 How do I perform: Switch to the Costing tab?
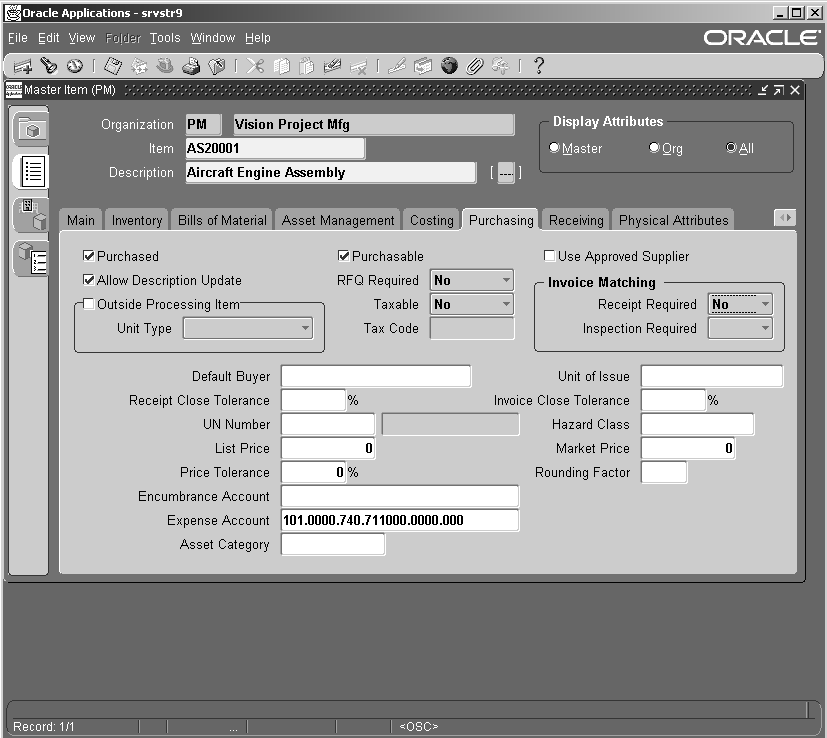pyautogui.click(x=431, y=220)
